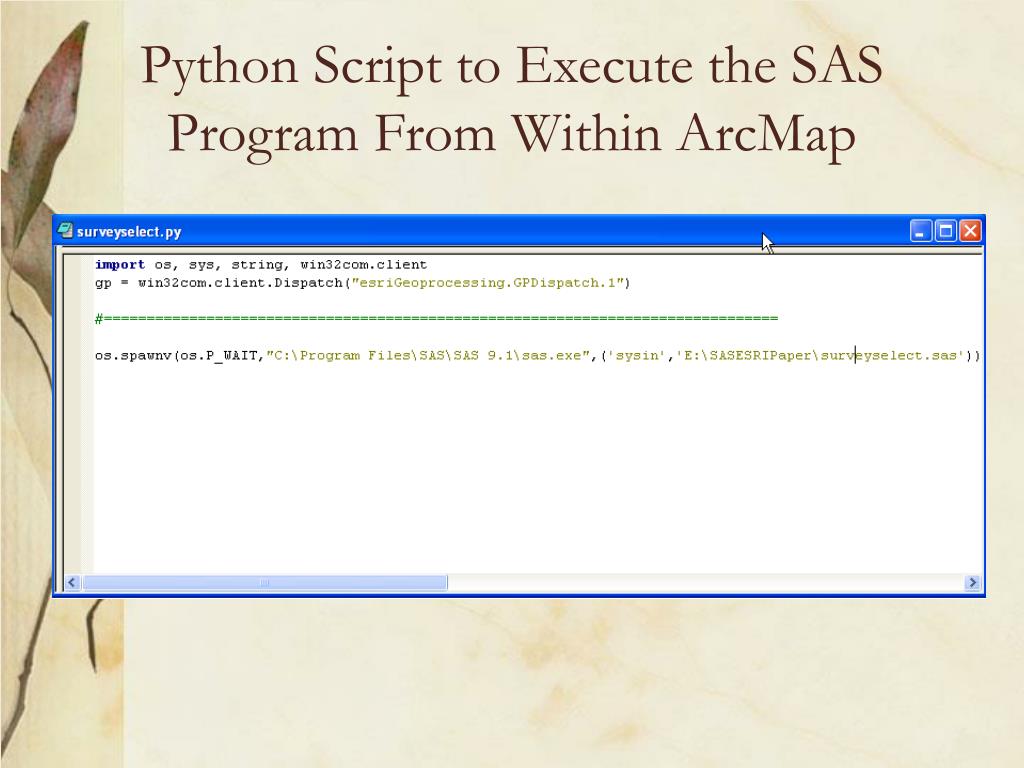Minimize the surveyselect.py window
The image size is (1024, 768).
(921, 231)
